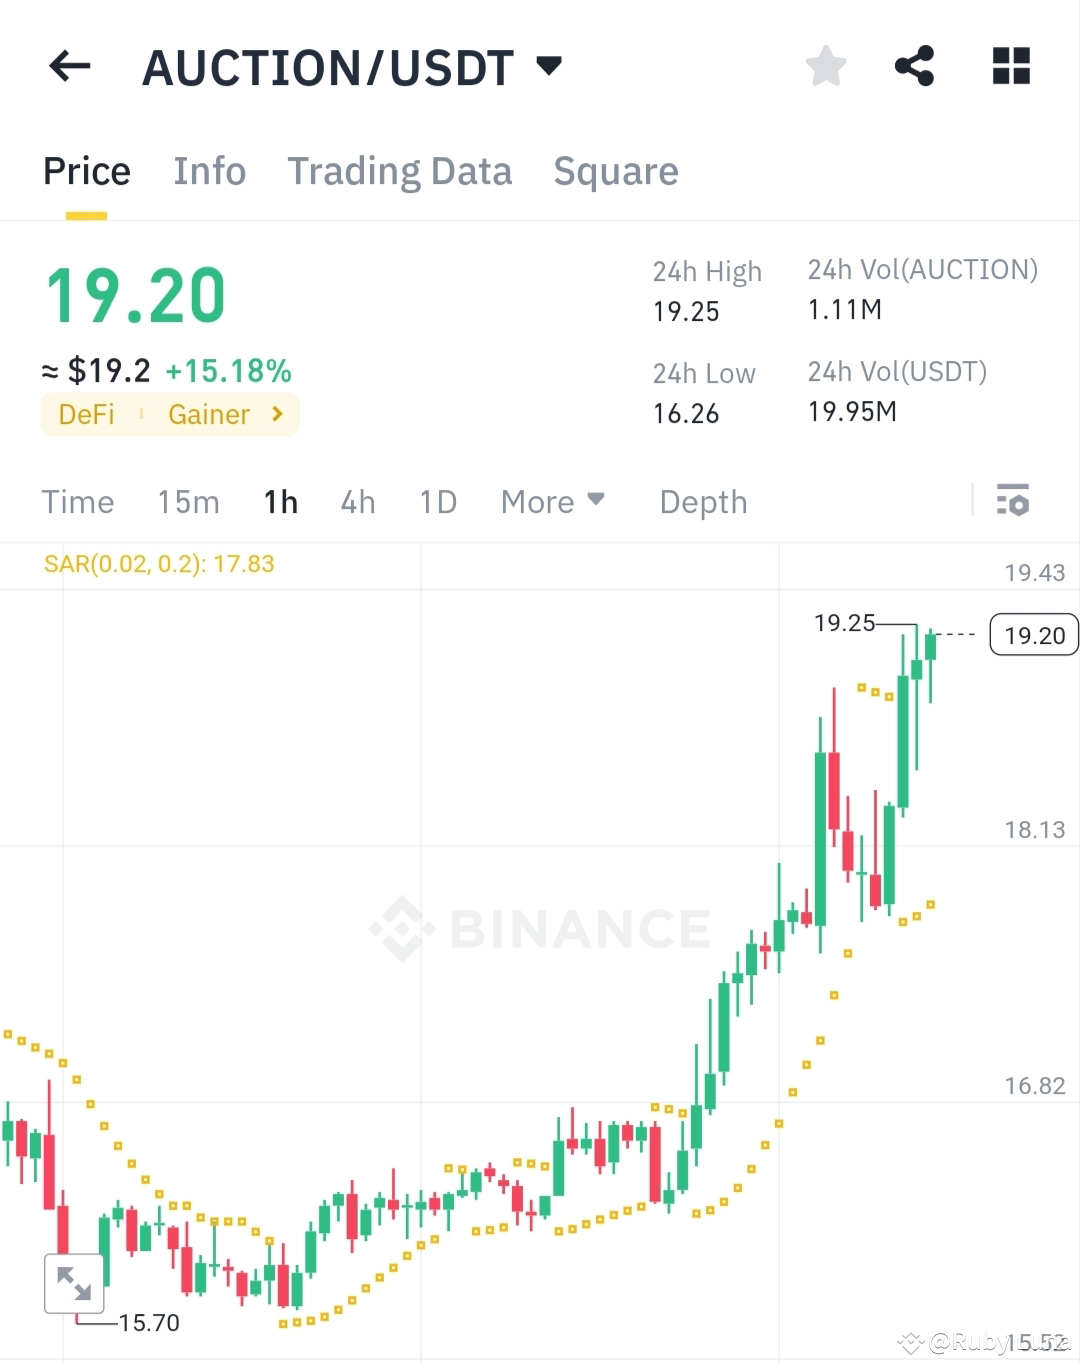The width and height of the screenshot is (1080, 1364).
Task: Open chart indicator settings icon above price axis
Action: click(x=1013, y=501)
